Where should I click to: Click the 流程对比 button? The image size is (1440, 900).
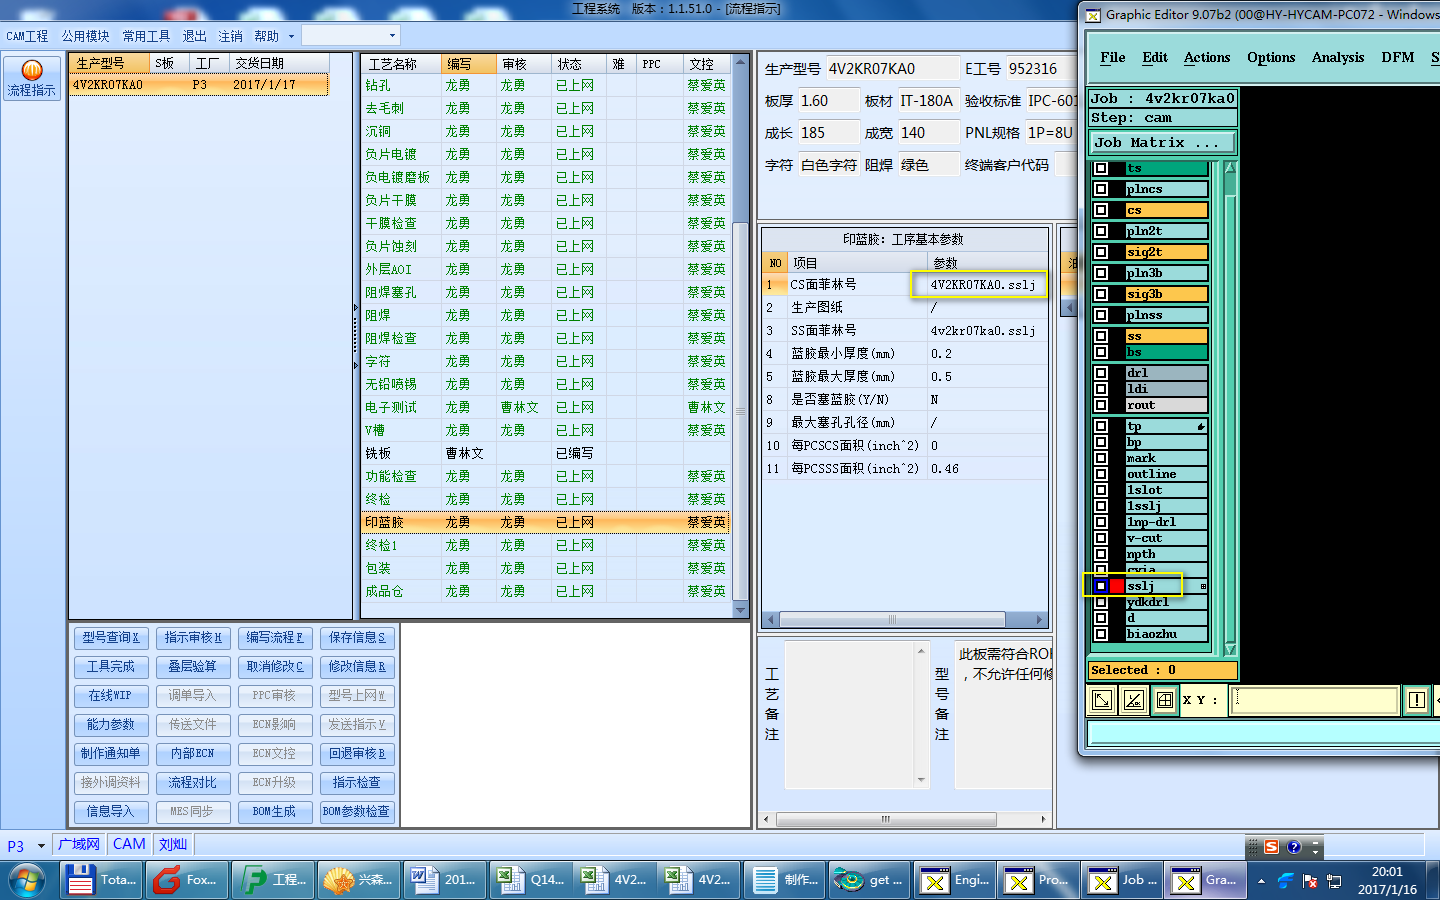pyautogui.click(x=193, y=783)
